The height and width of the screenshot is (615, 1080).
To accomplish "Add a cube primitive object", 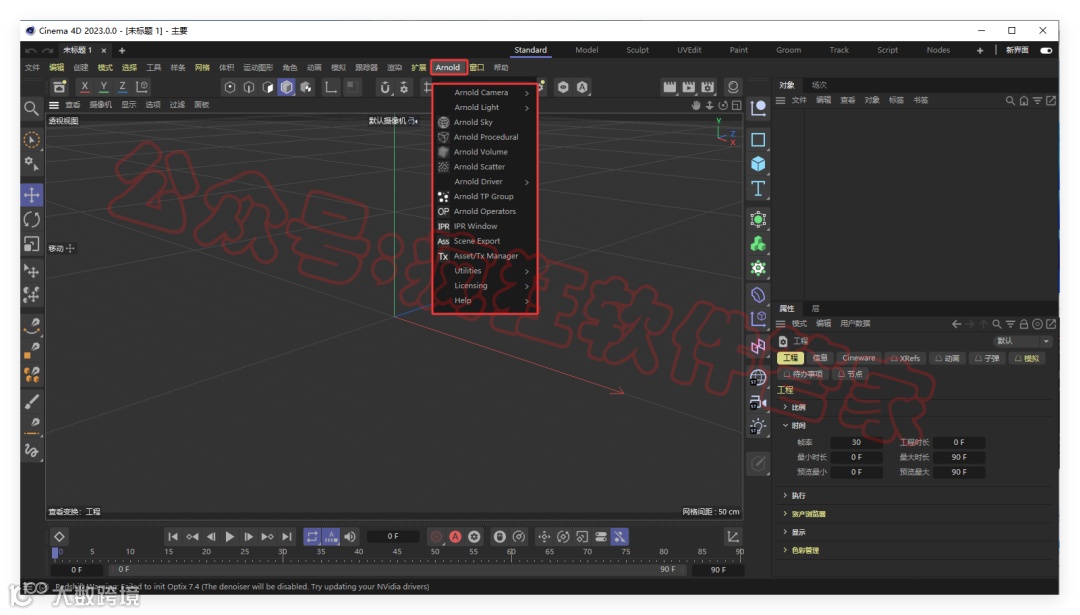I will (758, 164).
